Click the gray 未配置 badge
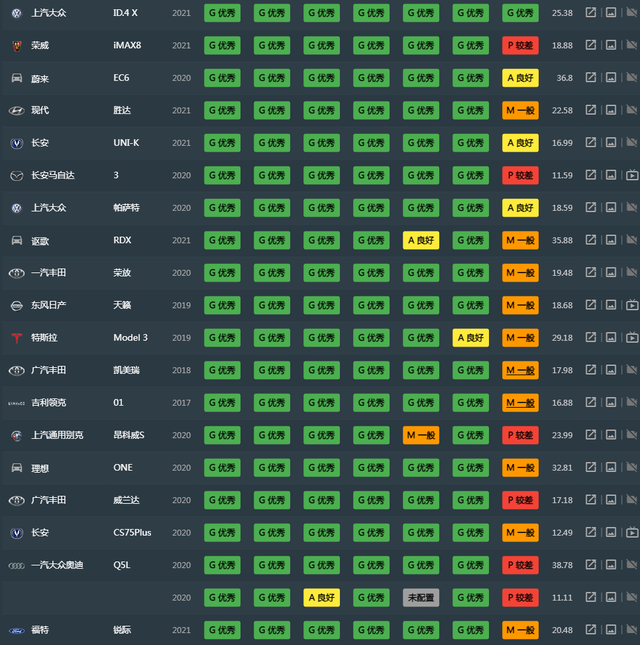The image size is (640, 645). [421, 598]
